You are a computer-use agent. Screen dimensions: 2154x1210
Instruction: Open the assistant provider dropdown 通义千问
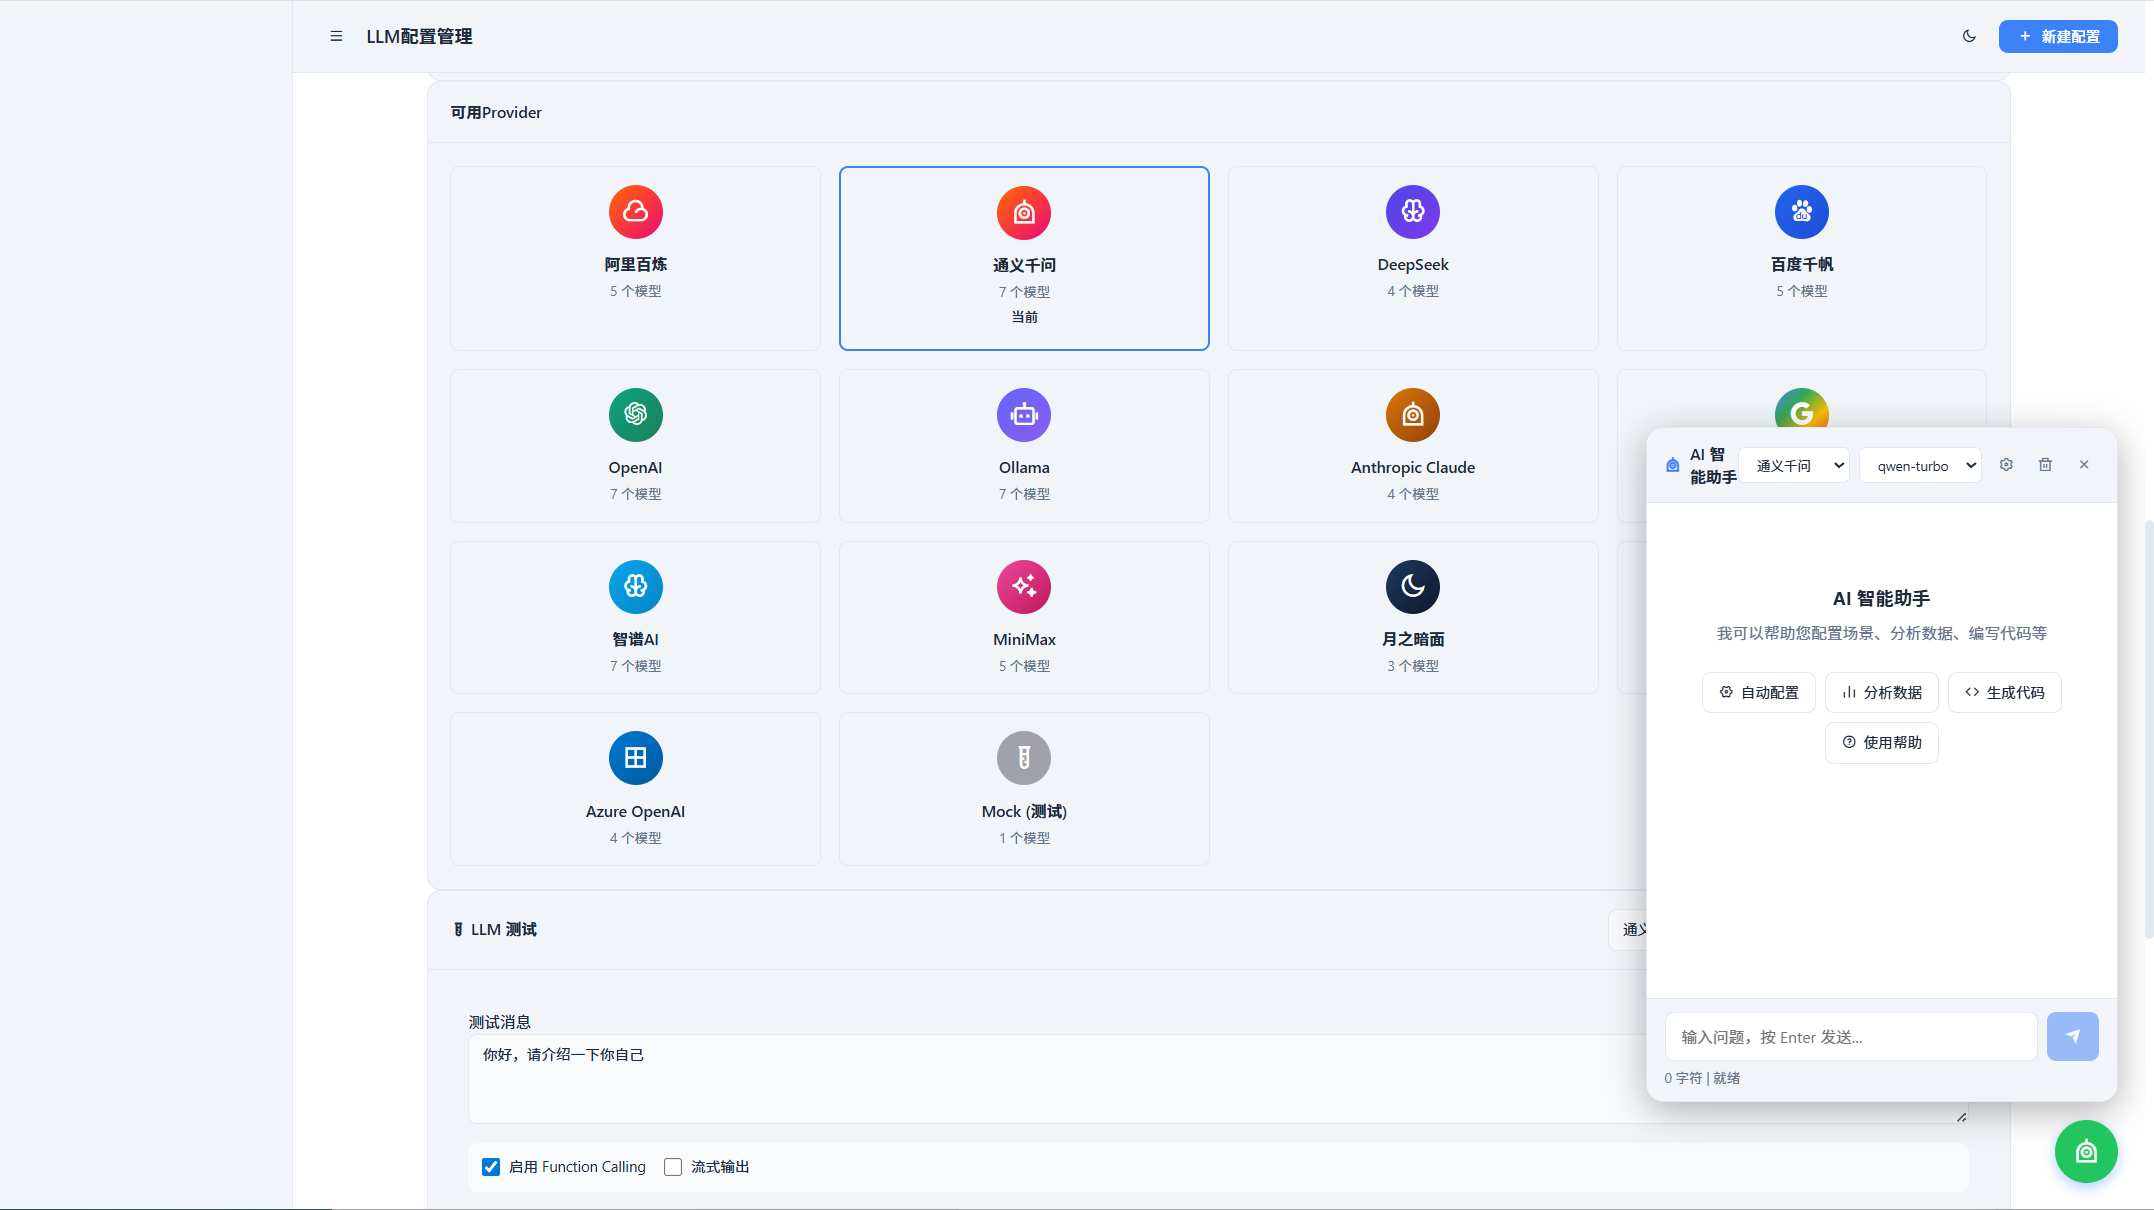coord(1795,465)
